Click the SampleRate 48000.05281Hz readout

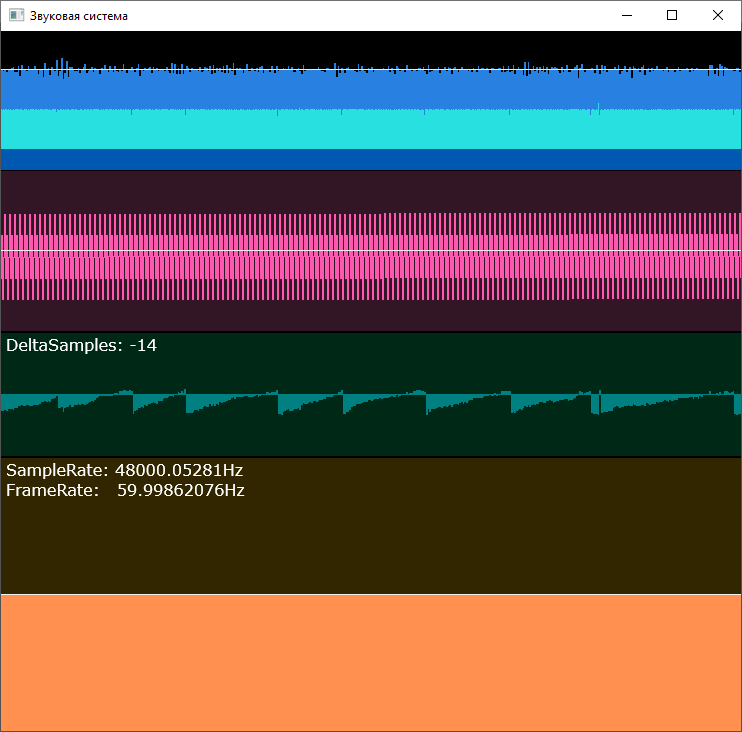[124, 470]
